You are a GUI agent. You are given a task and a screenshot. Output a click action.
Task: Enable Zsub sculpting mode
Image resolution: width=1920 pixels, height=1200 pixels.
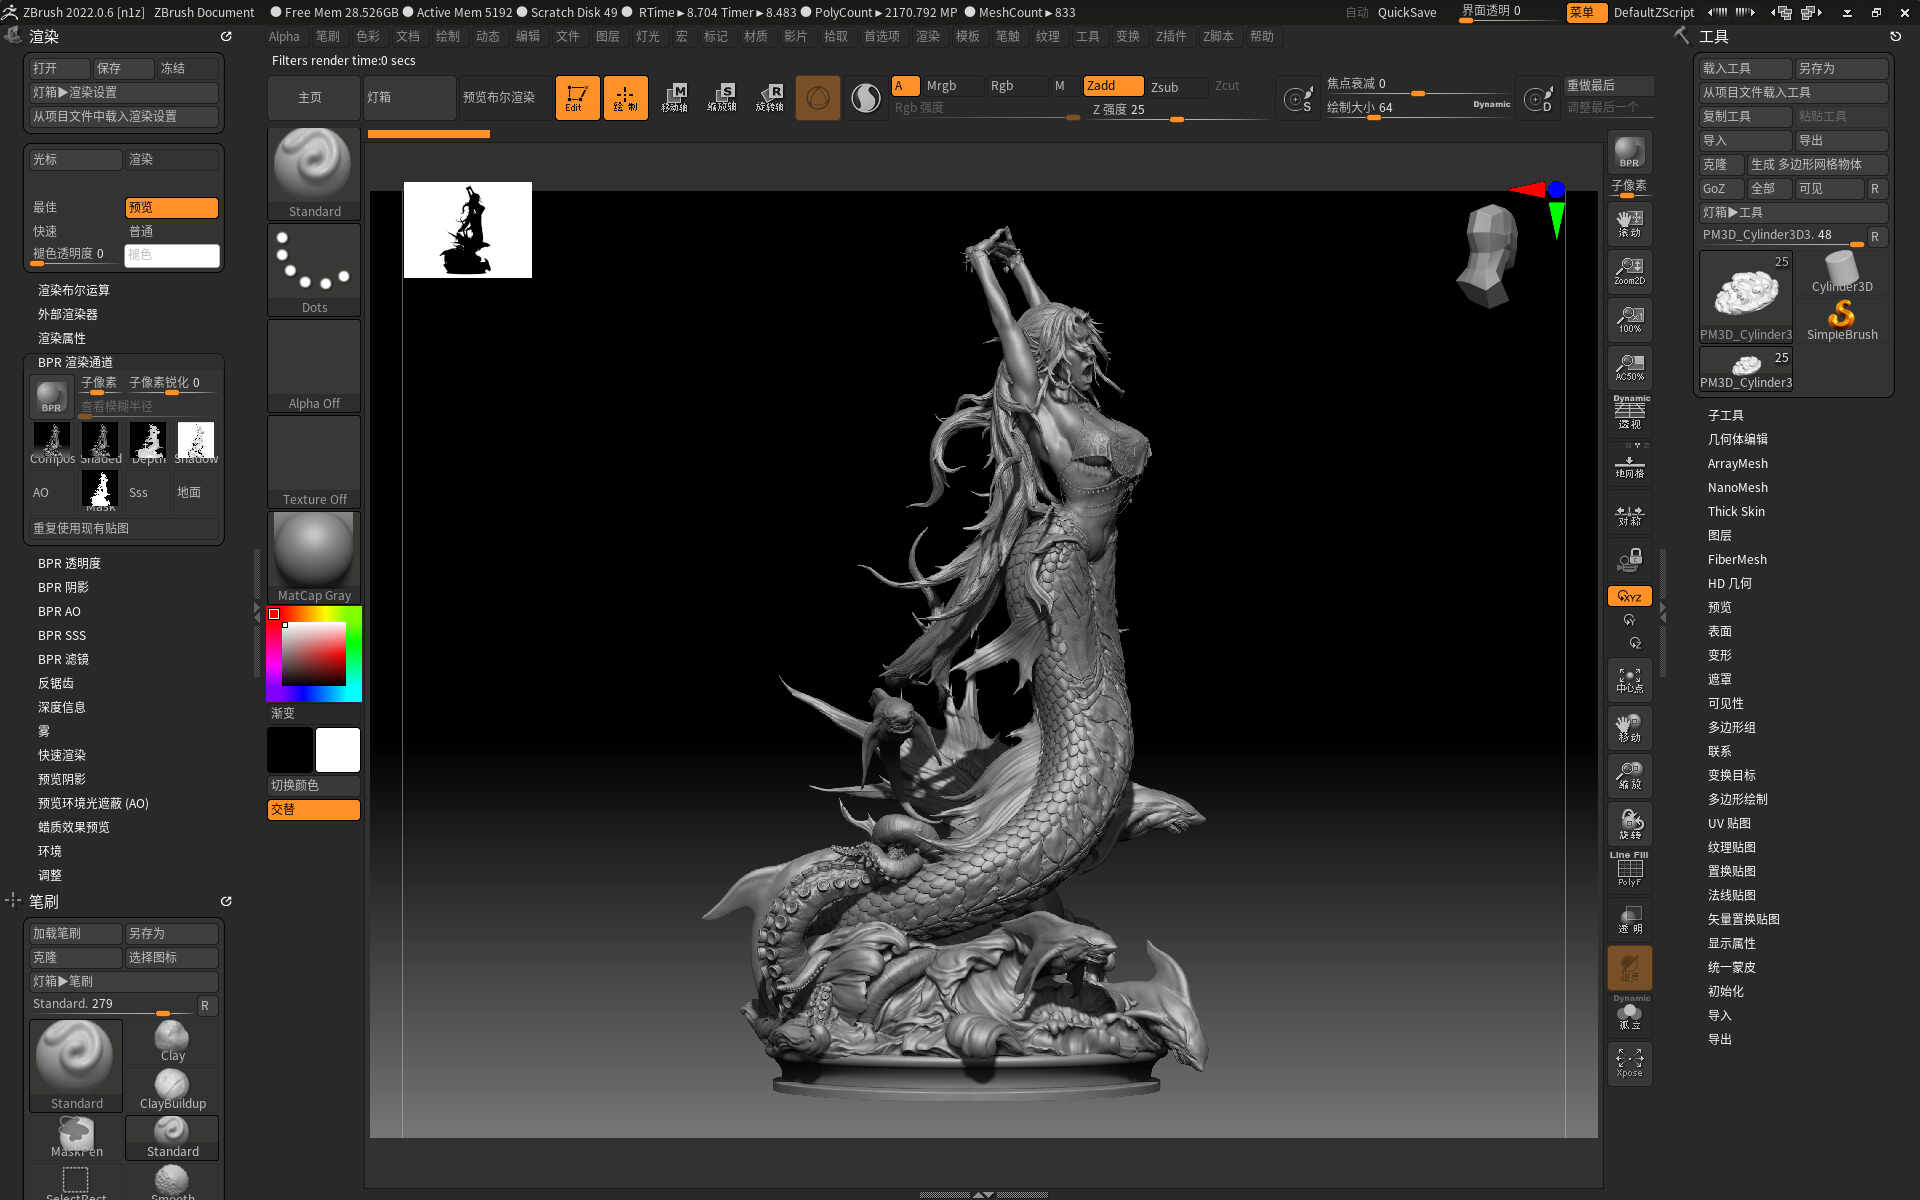click(1165, 87)
